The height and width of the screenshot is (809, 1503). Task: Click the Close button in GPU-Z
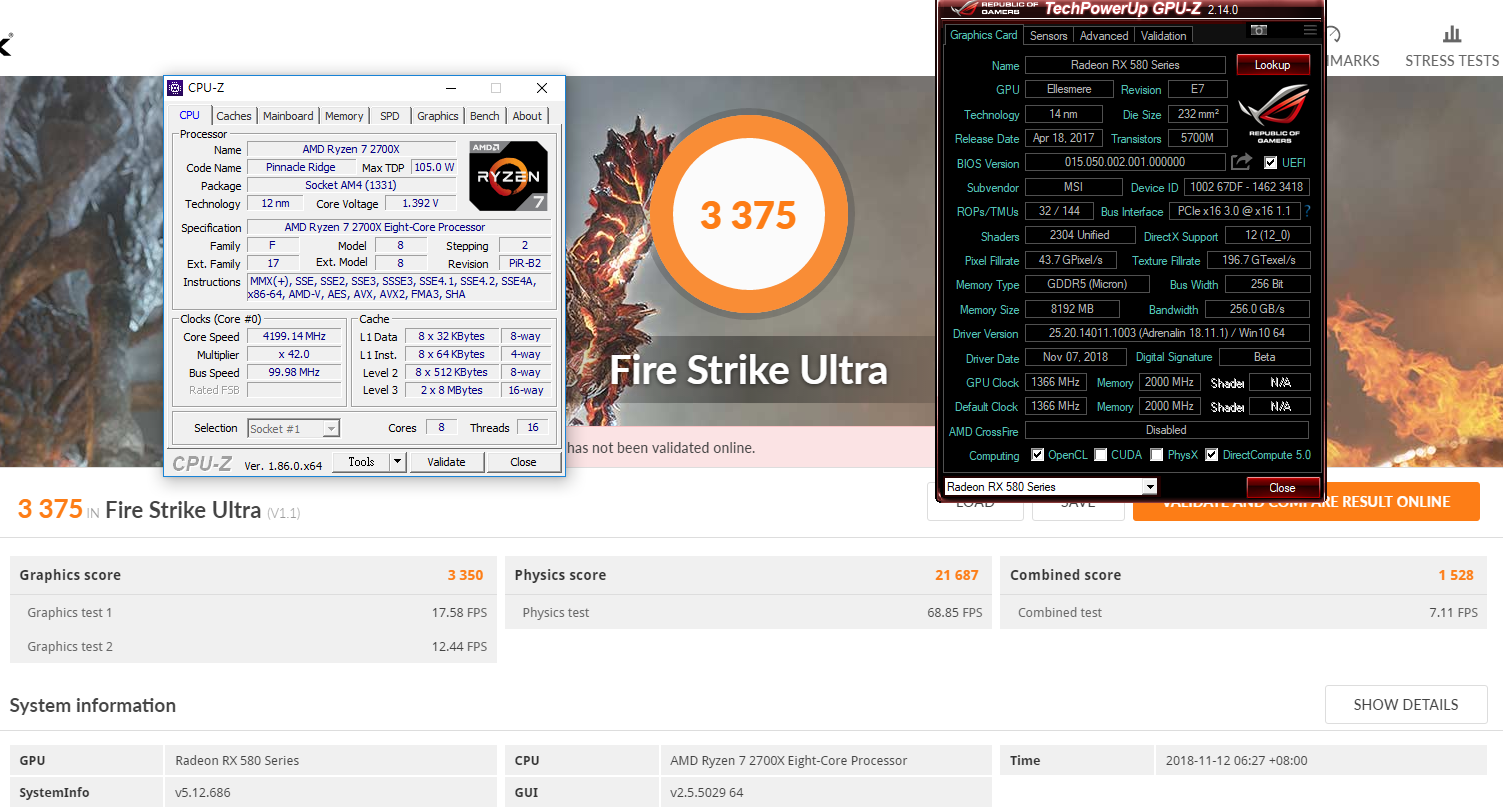pos(1282,488)
